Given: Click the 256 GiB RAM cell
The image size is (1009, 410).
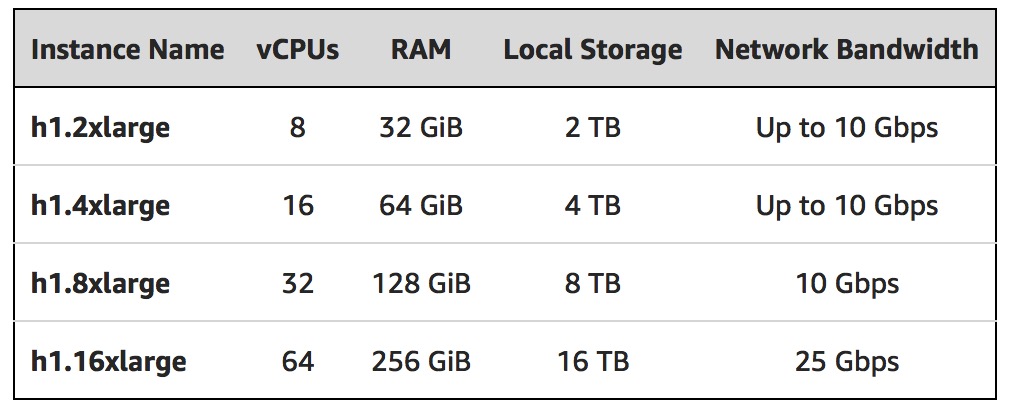Looking at the screenshot, I should 421,361.
